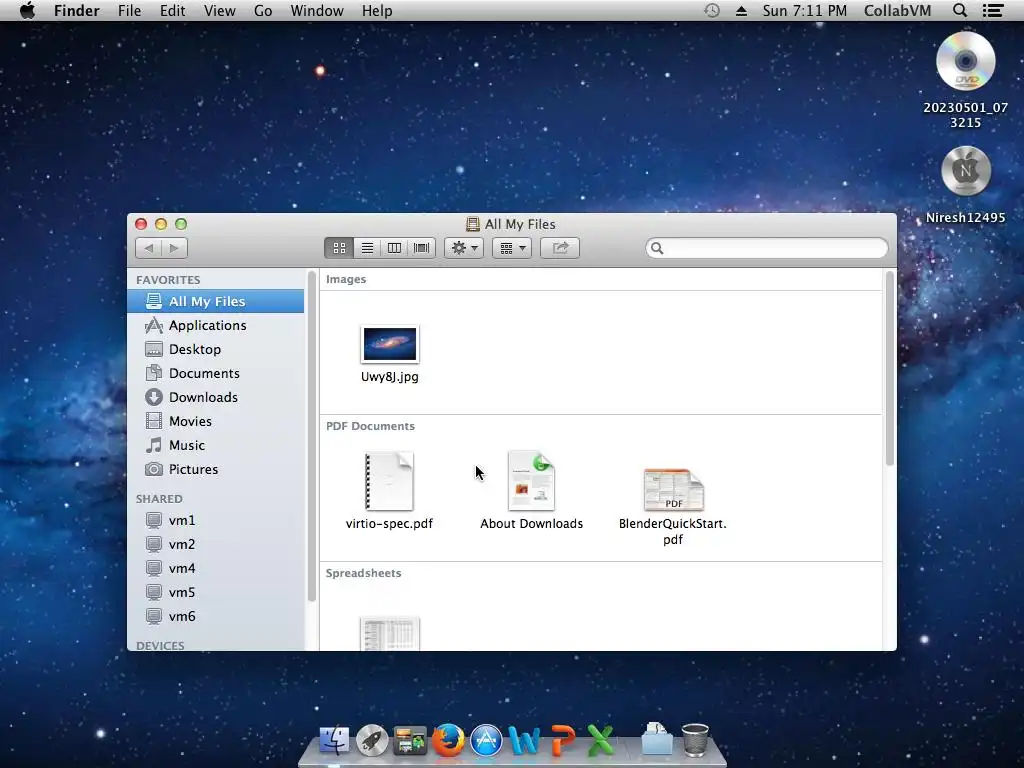Open the Help menu

(x=377, y=10)
